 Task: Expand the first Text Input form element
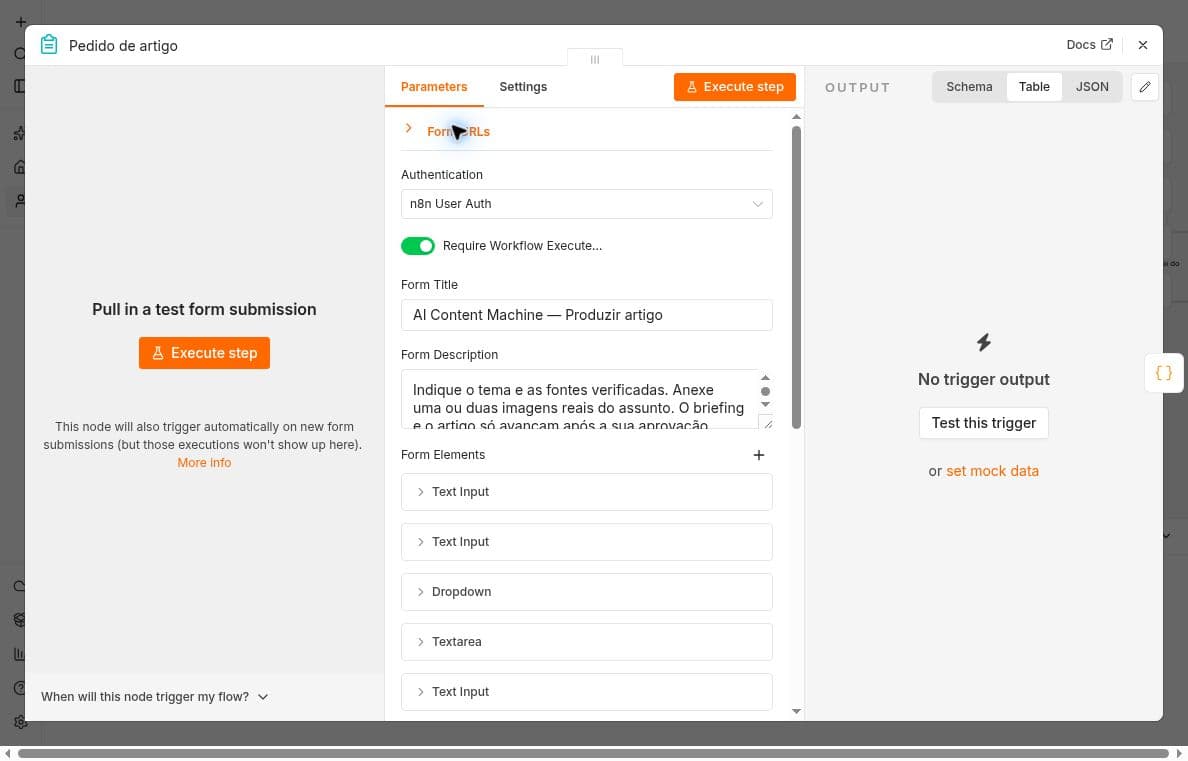586,492
